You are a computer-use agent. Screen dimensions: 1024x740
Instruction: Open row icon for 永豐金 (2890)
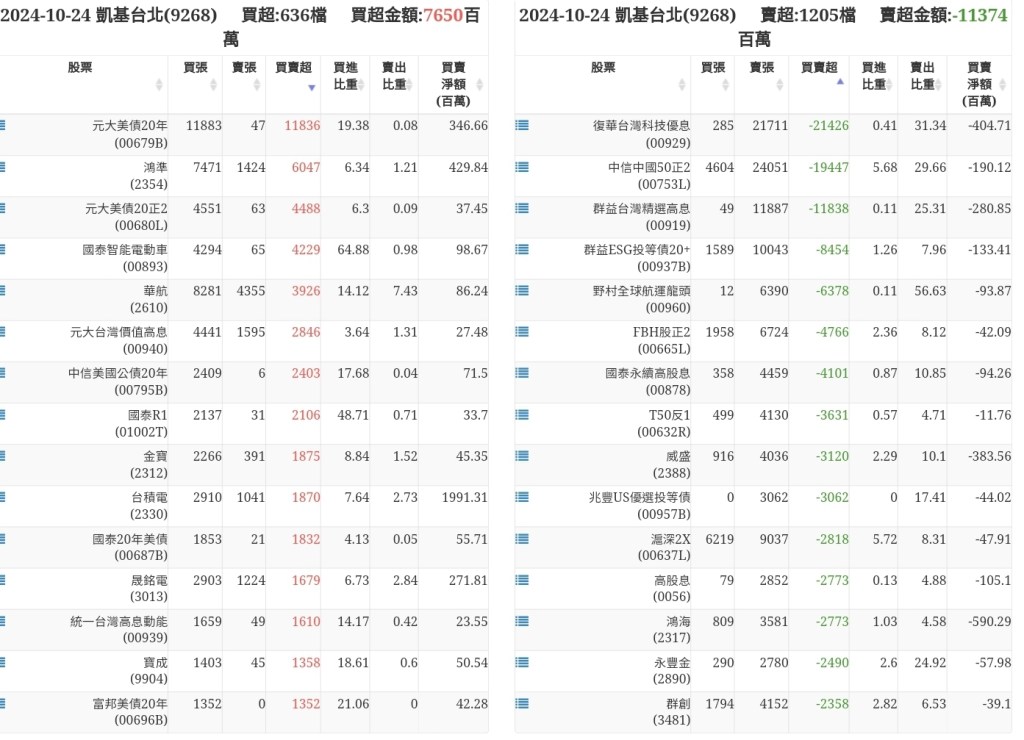522,662
